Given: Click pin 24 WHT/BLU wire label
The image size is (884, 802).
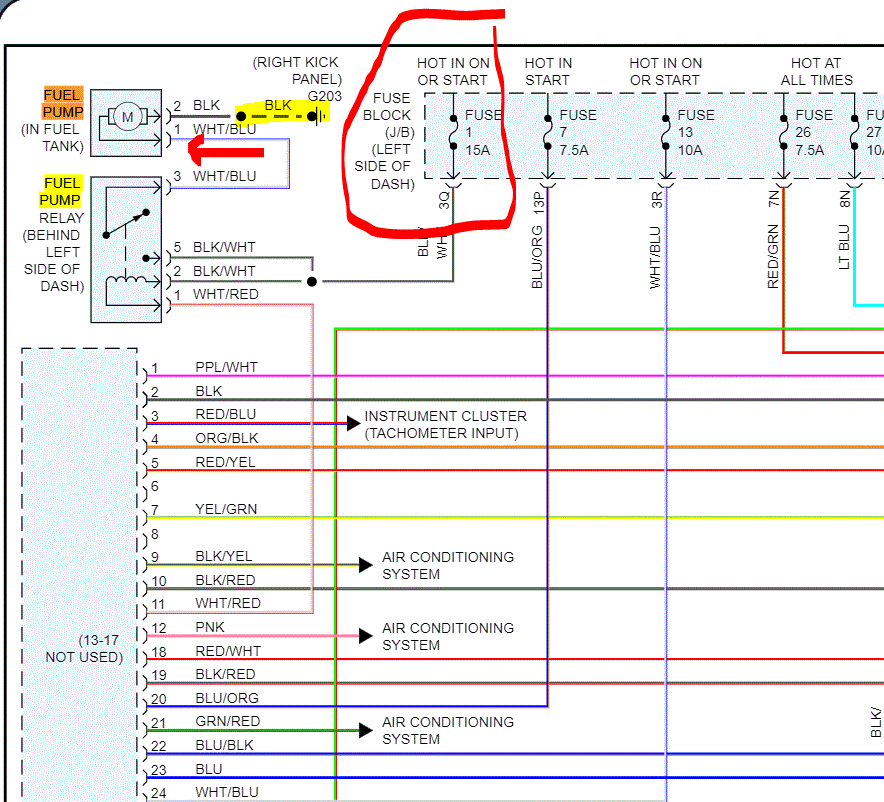Looking at the screenshot, I should (x=227, y=792).
